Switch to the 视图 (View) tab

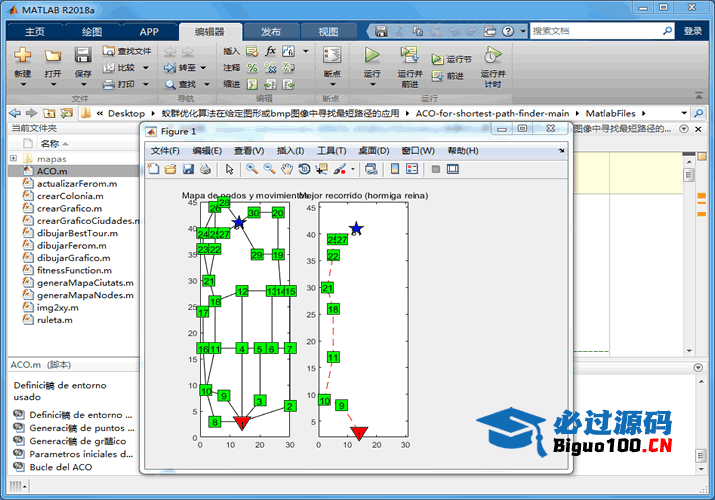(x=328, y=32)
